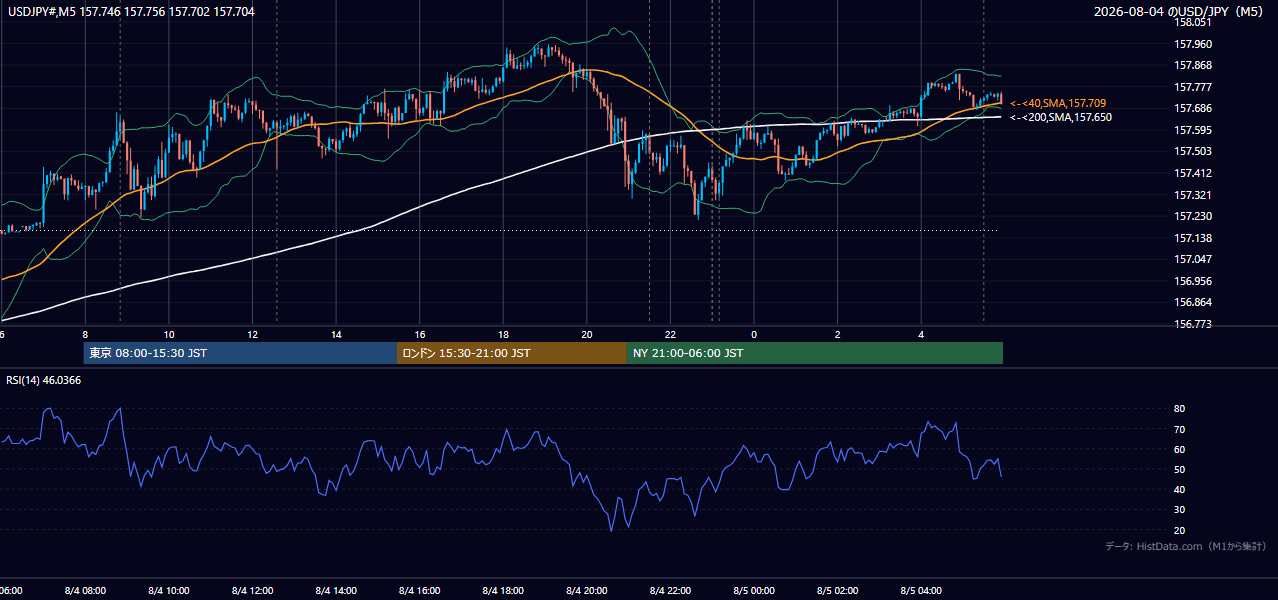This screenshot has height=600, width=1278.
Task: Select the NY 21:00-06:00 JST session bar
Action: (x=815, y=353)
